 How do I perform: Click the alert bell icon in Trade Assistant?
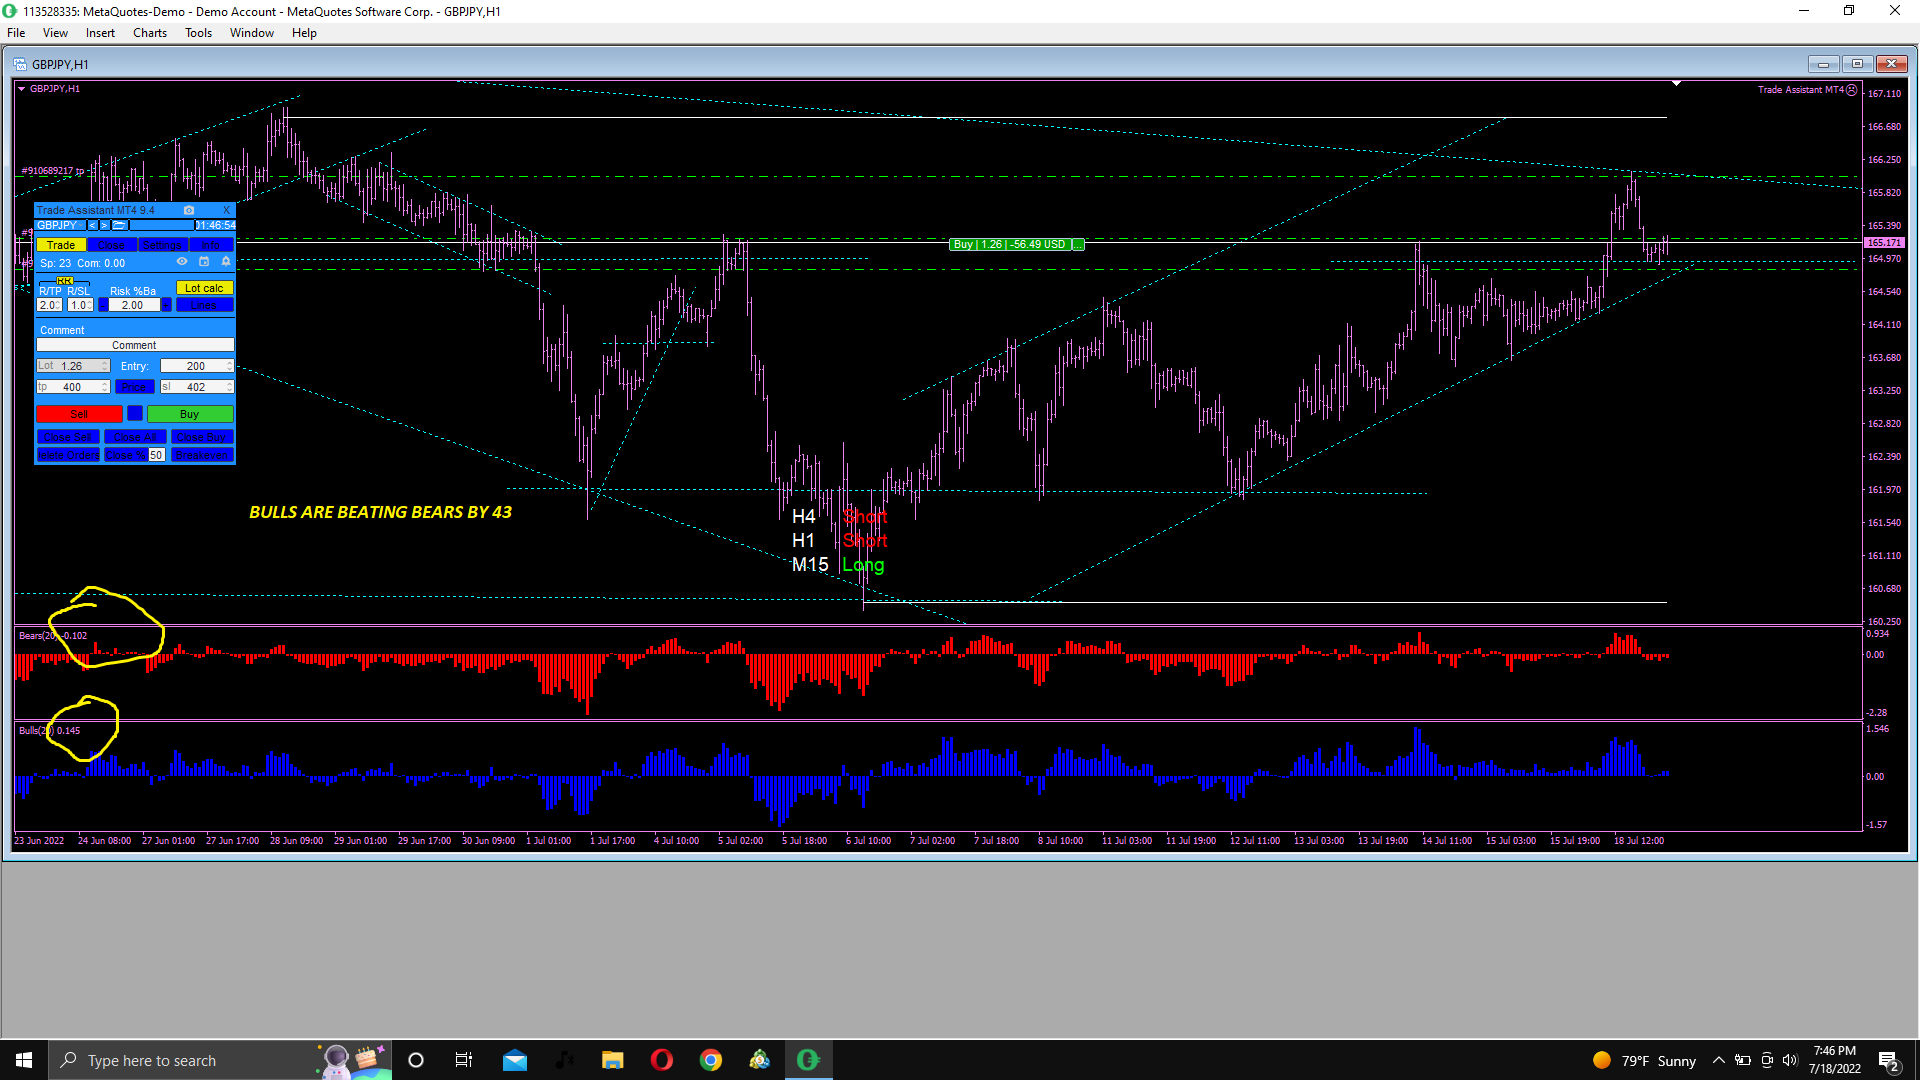[x=226, y=261]
